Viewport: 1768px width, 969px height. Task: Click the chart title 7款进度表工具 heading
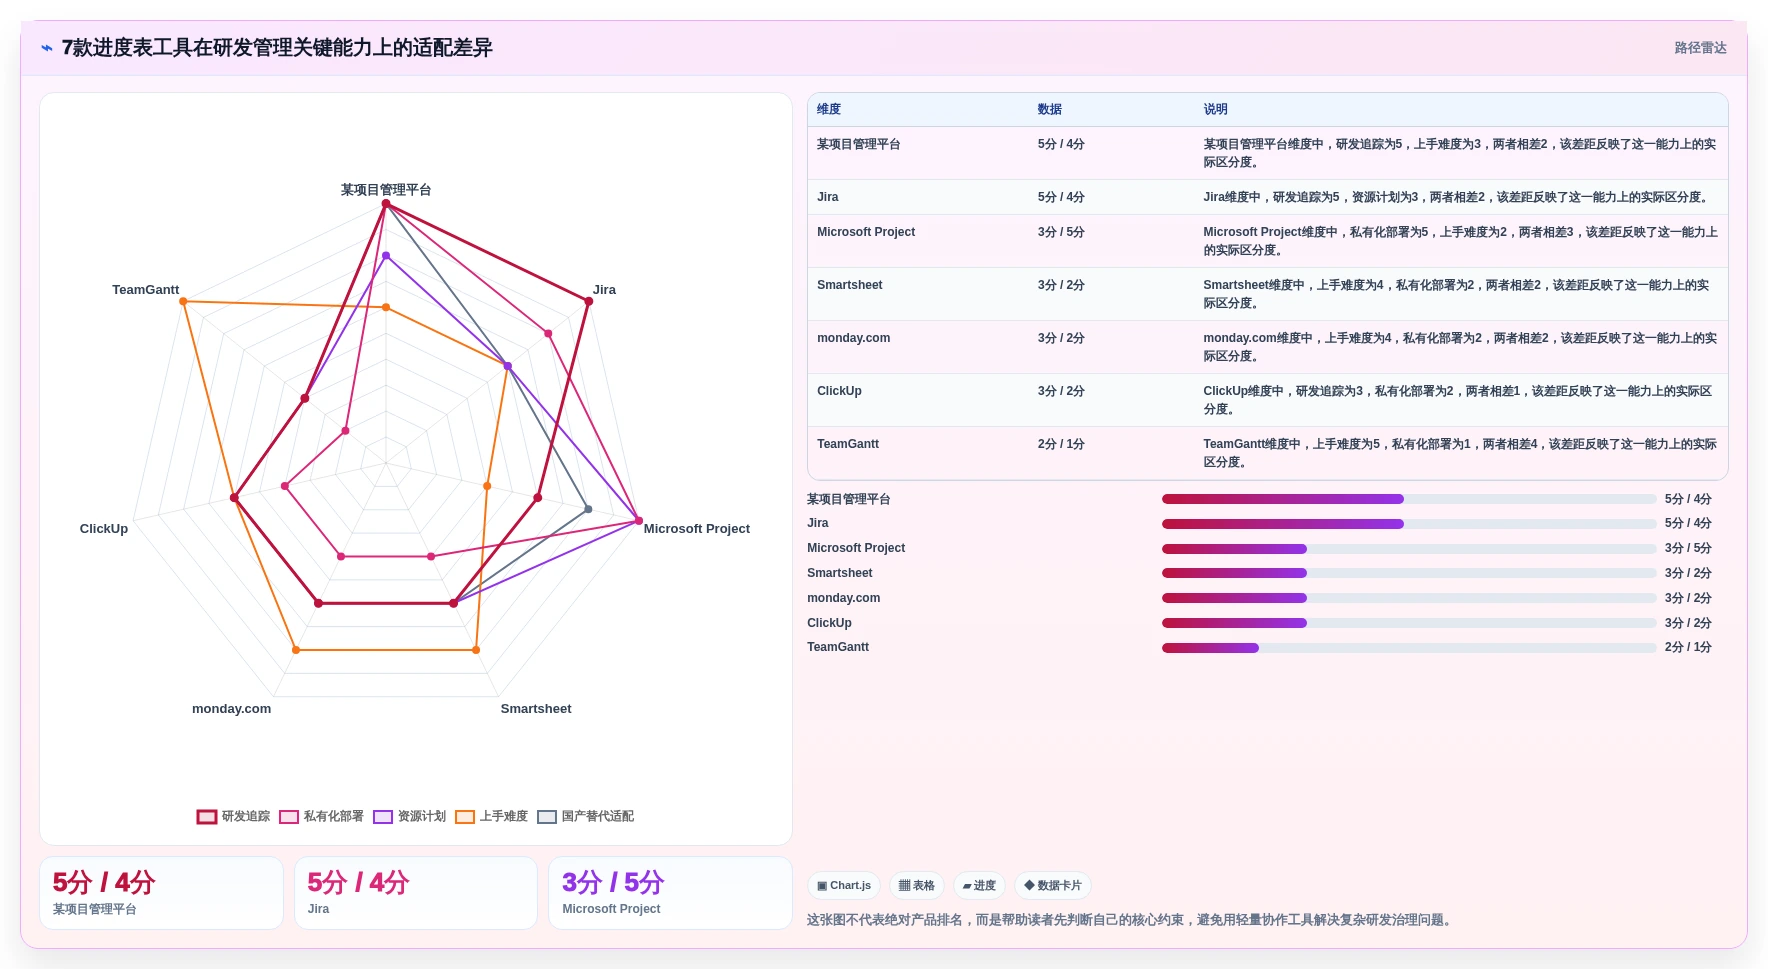tap(277, 48)
